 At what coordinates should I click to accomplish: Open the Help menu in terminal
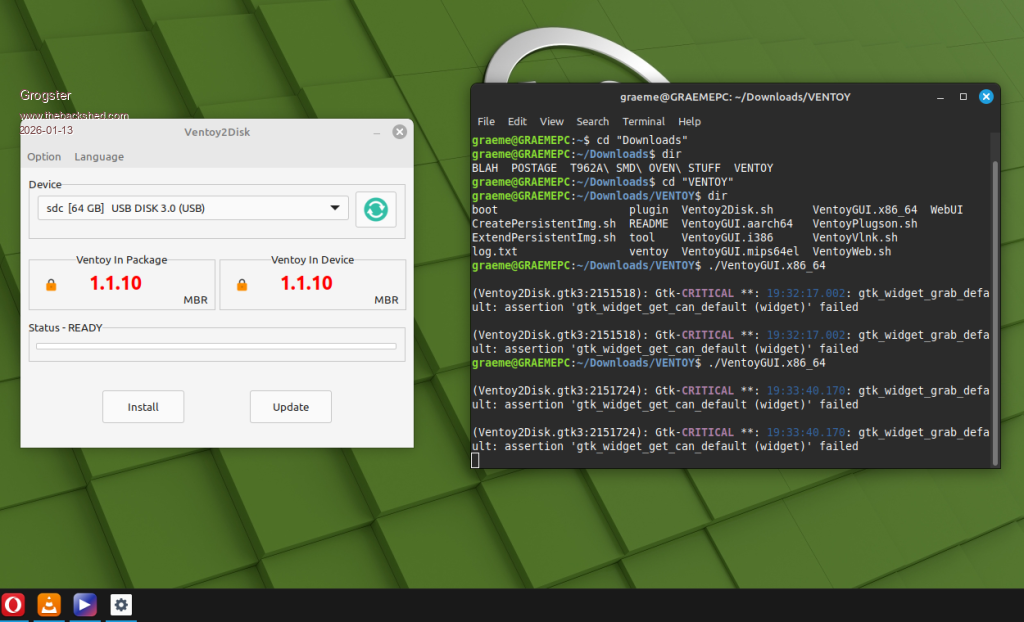click(x=689, y=121)
